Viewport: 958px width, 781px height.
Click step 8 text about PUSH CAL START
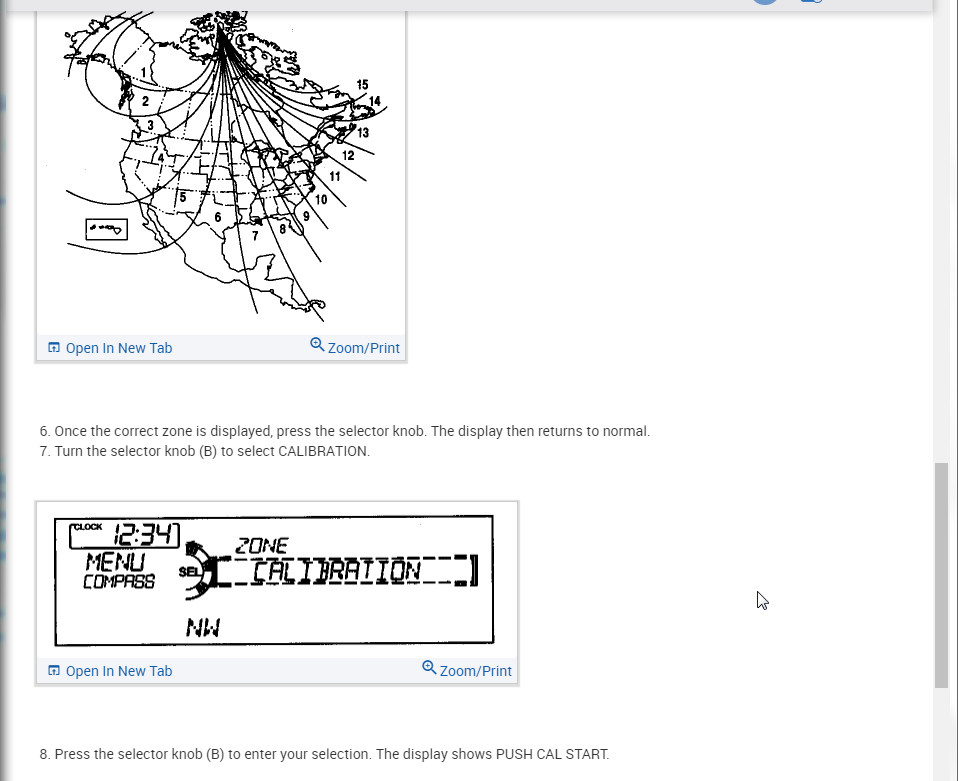pos(324,754)
